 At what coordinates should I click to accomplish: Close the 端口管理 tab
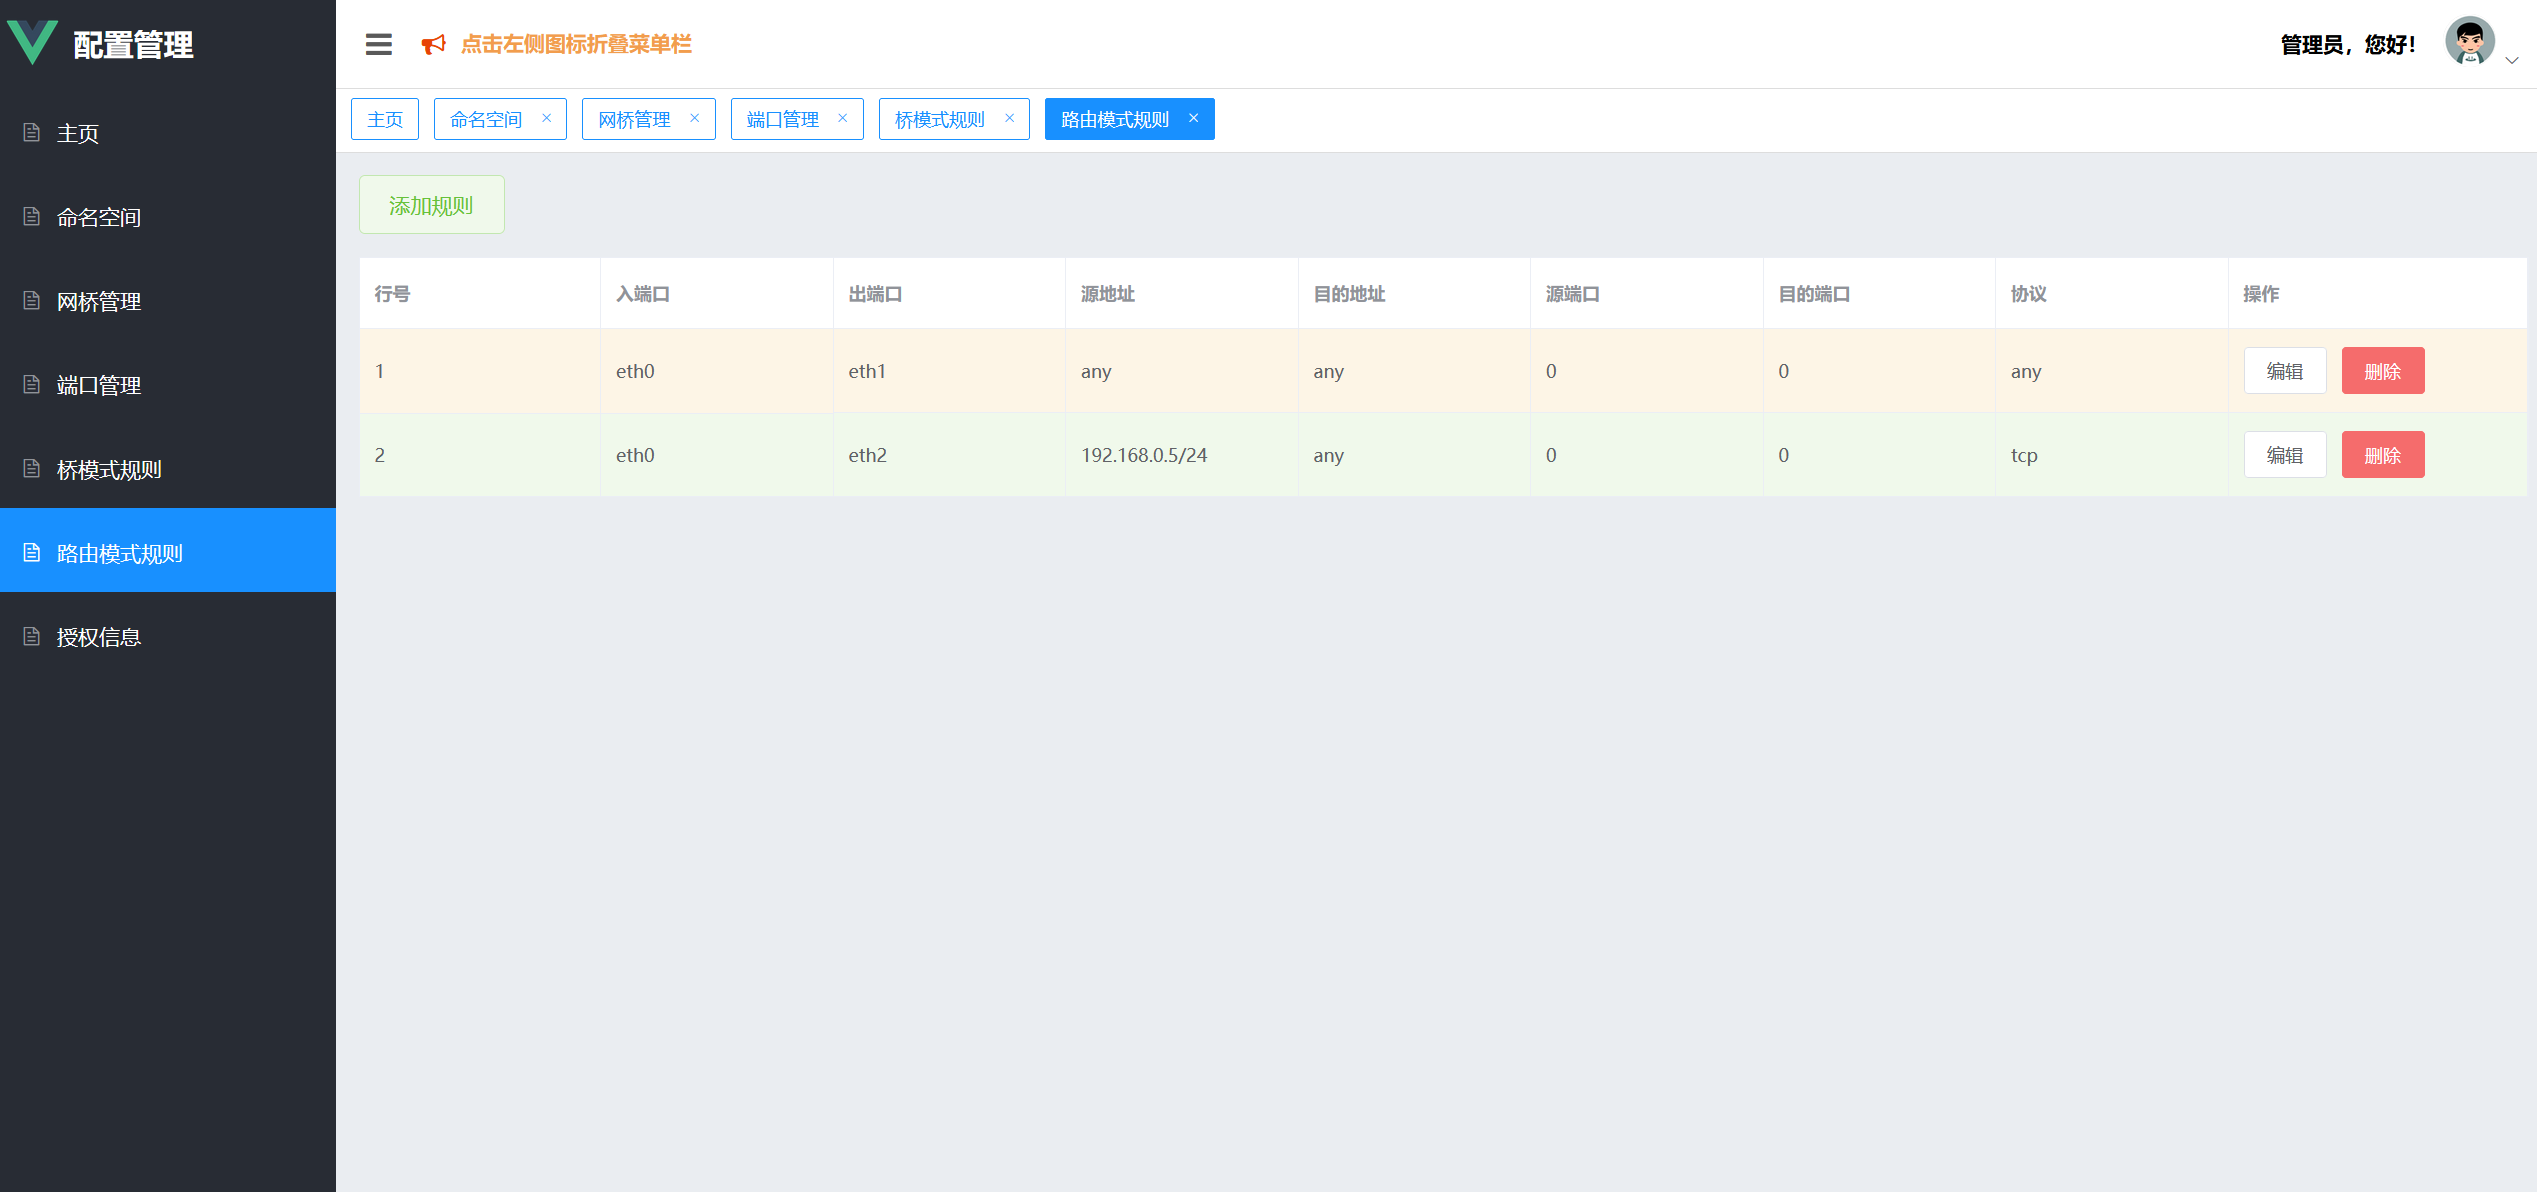842,118
